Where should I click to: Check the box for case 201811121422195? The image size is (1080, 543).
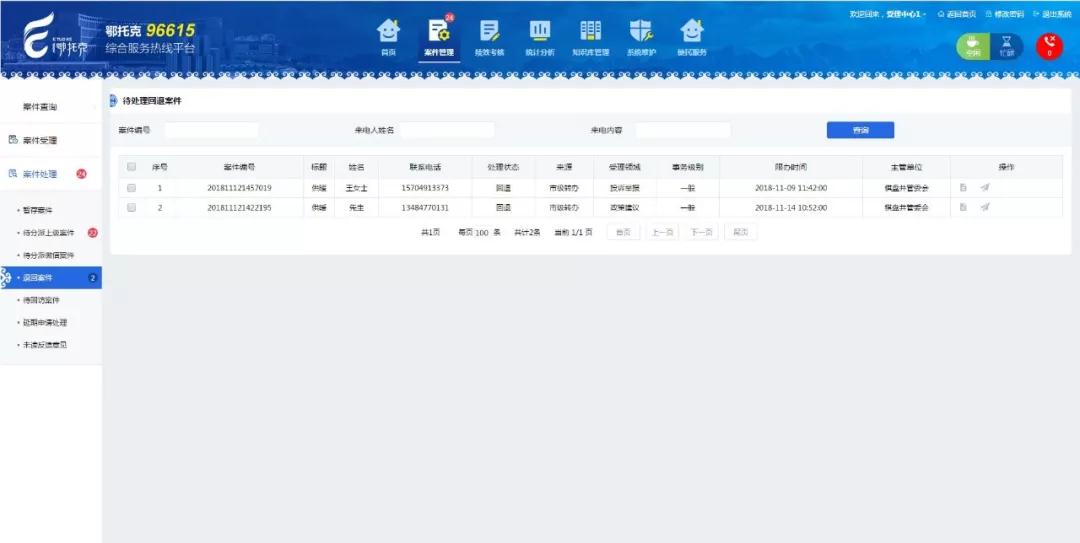(x=131, y=207)
